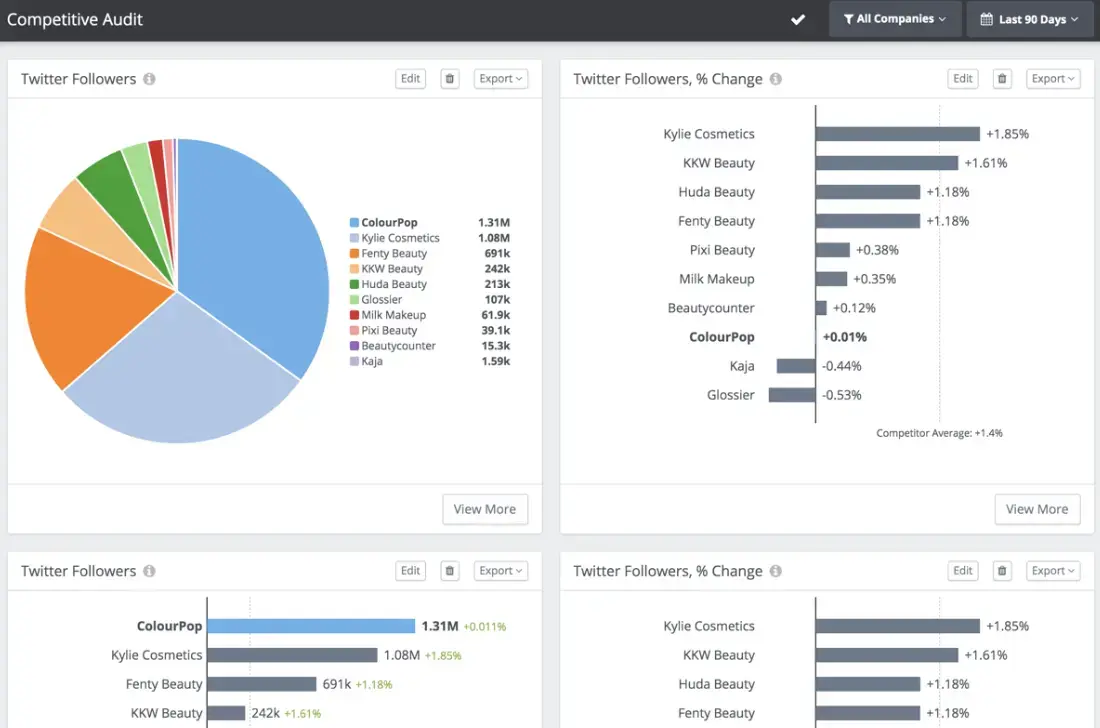Viewport: 1100px width, 728px height.
Task: Click the trash icon on the % Change panel
Action: pos(1002,78)
